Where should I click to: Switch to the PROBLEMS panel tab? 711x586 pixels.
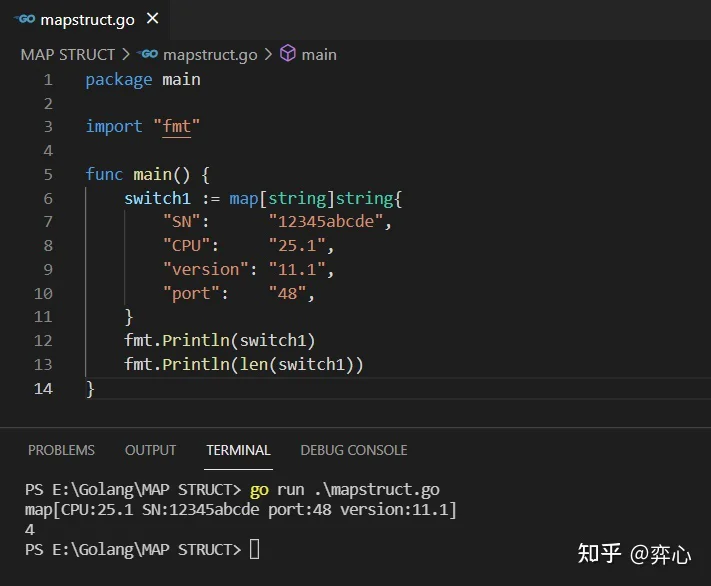coord(61,450)
